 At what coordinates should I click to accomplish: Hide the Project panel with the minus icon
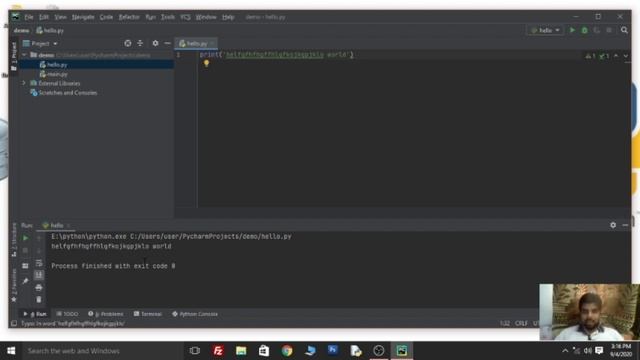(167, 43)
